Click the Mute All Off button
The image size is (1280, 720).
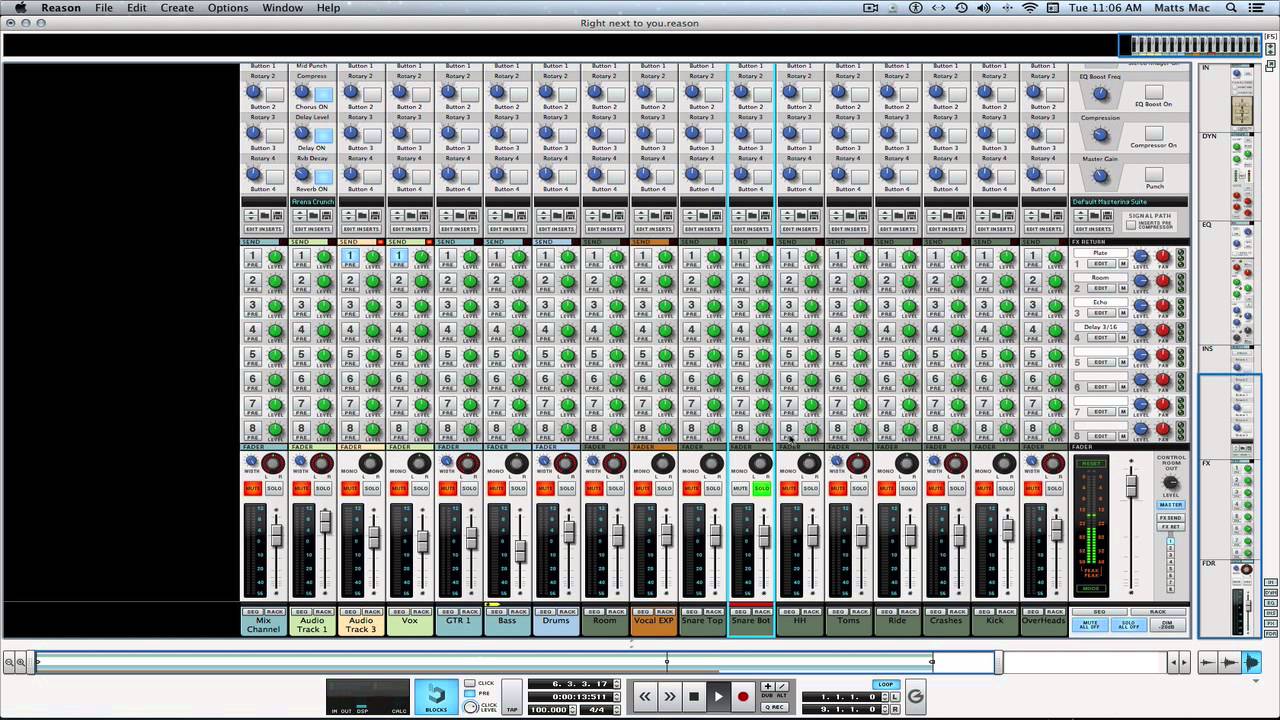tap(1089, 624)
